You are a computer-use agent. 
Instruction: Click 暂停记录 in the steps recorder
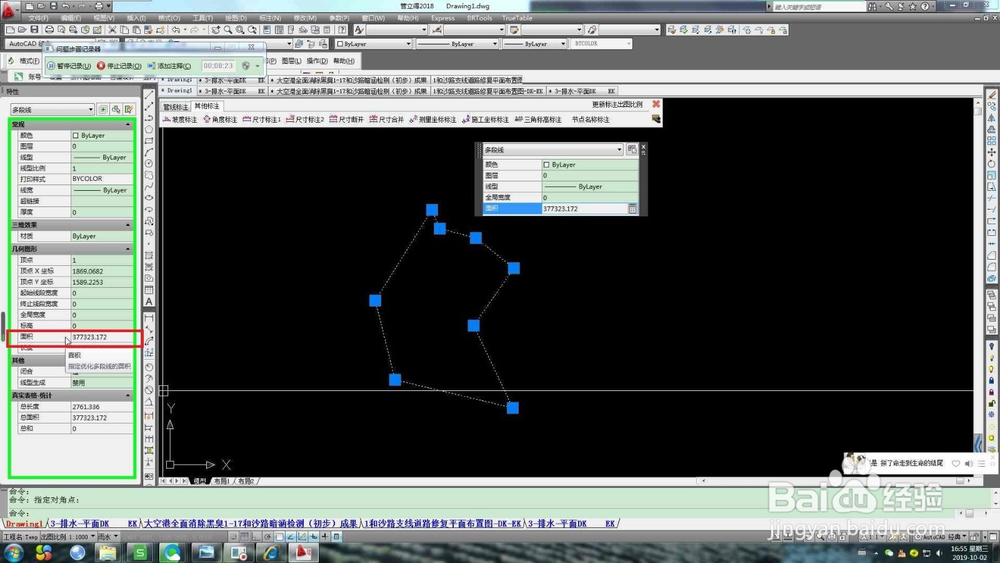click(x=69, y=66)
